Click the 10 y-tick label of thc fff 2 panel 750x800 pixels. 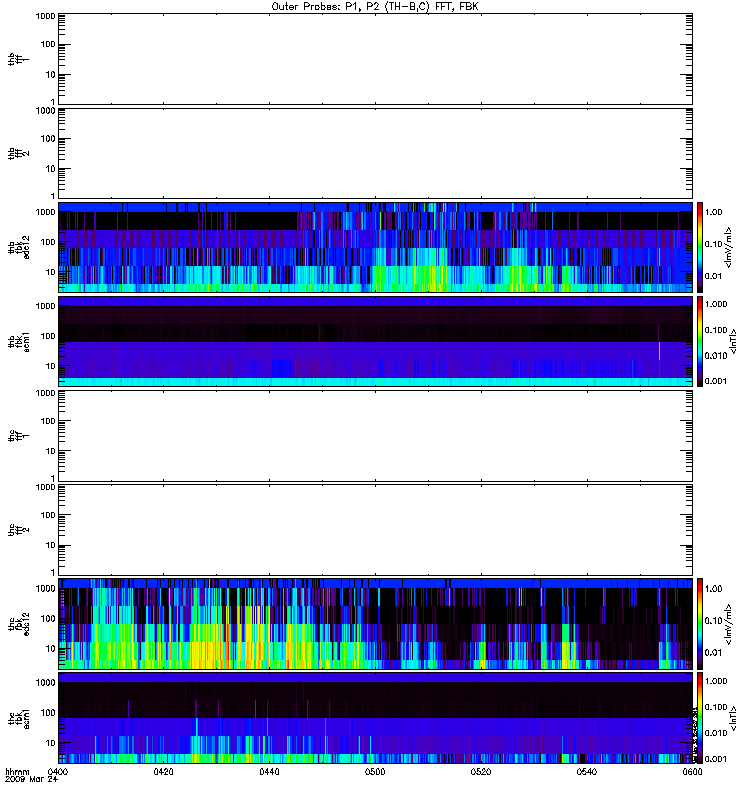tap(51, 545)
